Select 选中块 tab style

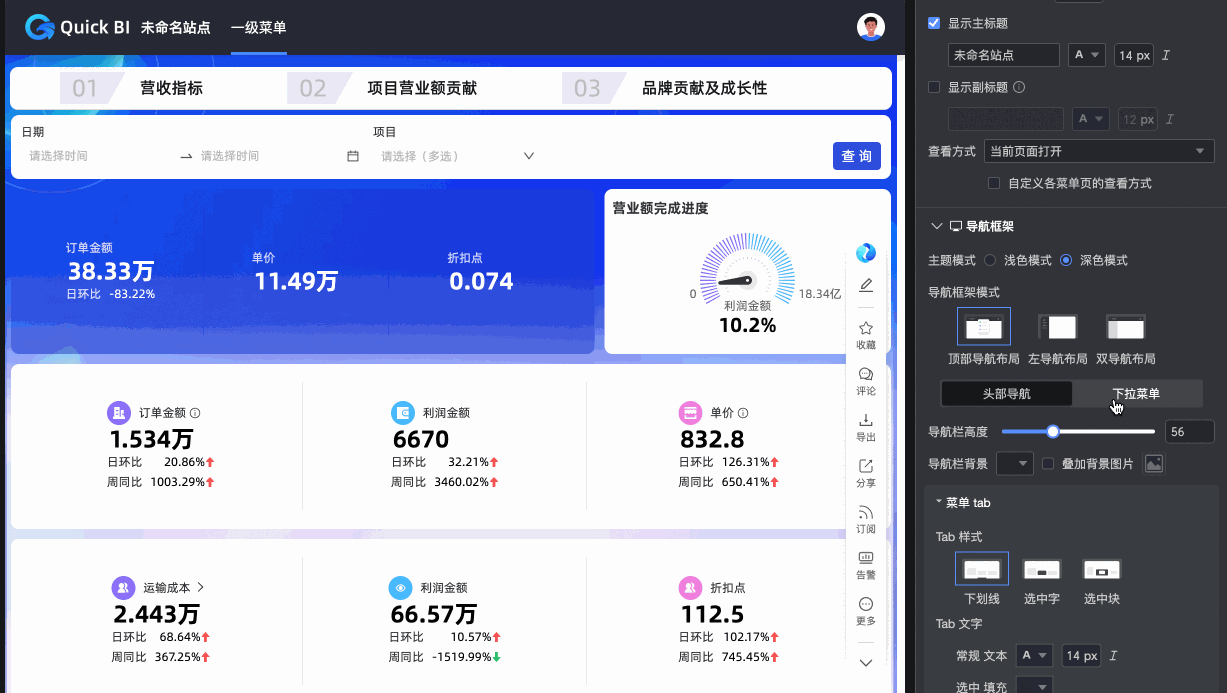(1102, 569)
